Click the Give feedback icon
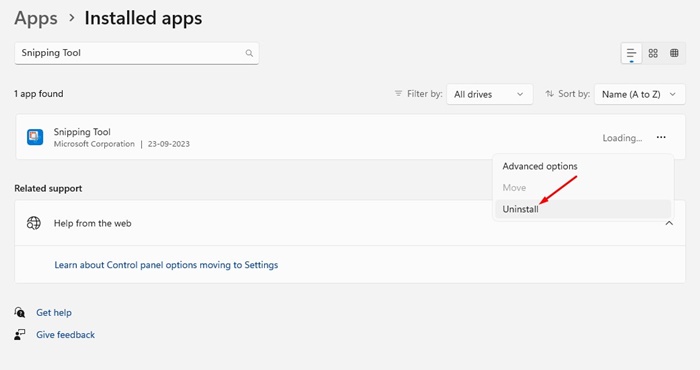The width and height of the screenshot is (700, 370). click(20, 334)
